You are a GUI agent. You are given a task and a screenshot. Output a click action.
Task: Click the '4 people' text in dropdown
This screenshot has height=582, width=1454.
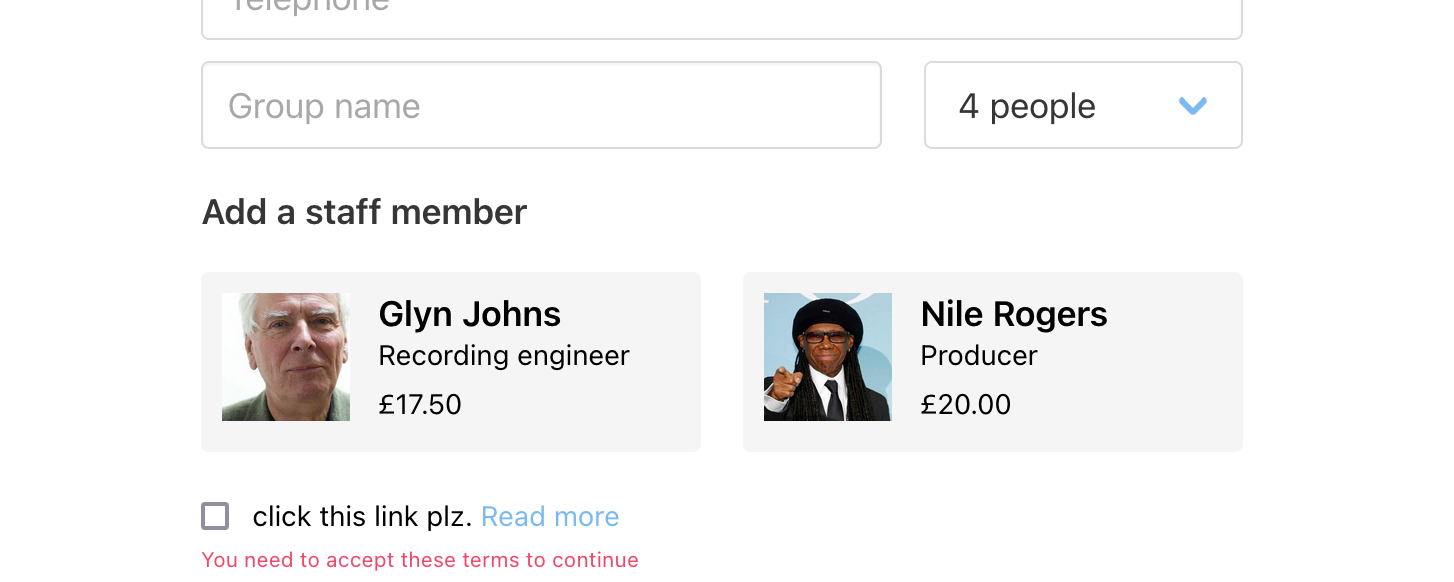pyautogui.click(x=1027, y=106)
